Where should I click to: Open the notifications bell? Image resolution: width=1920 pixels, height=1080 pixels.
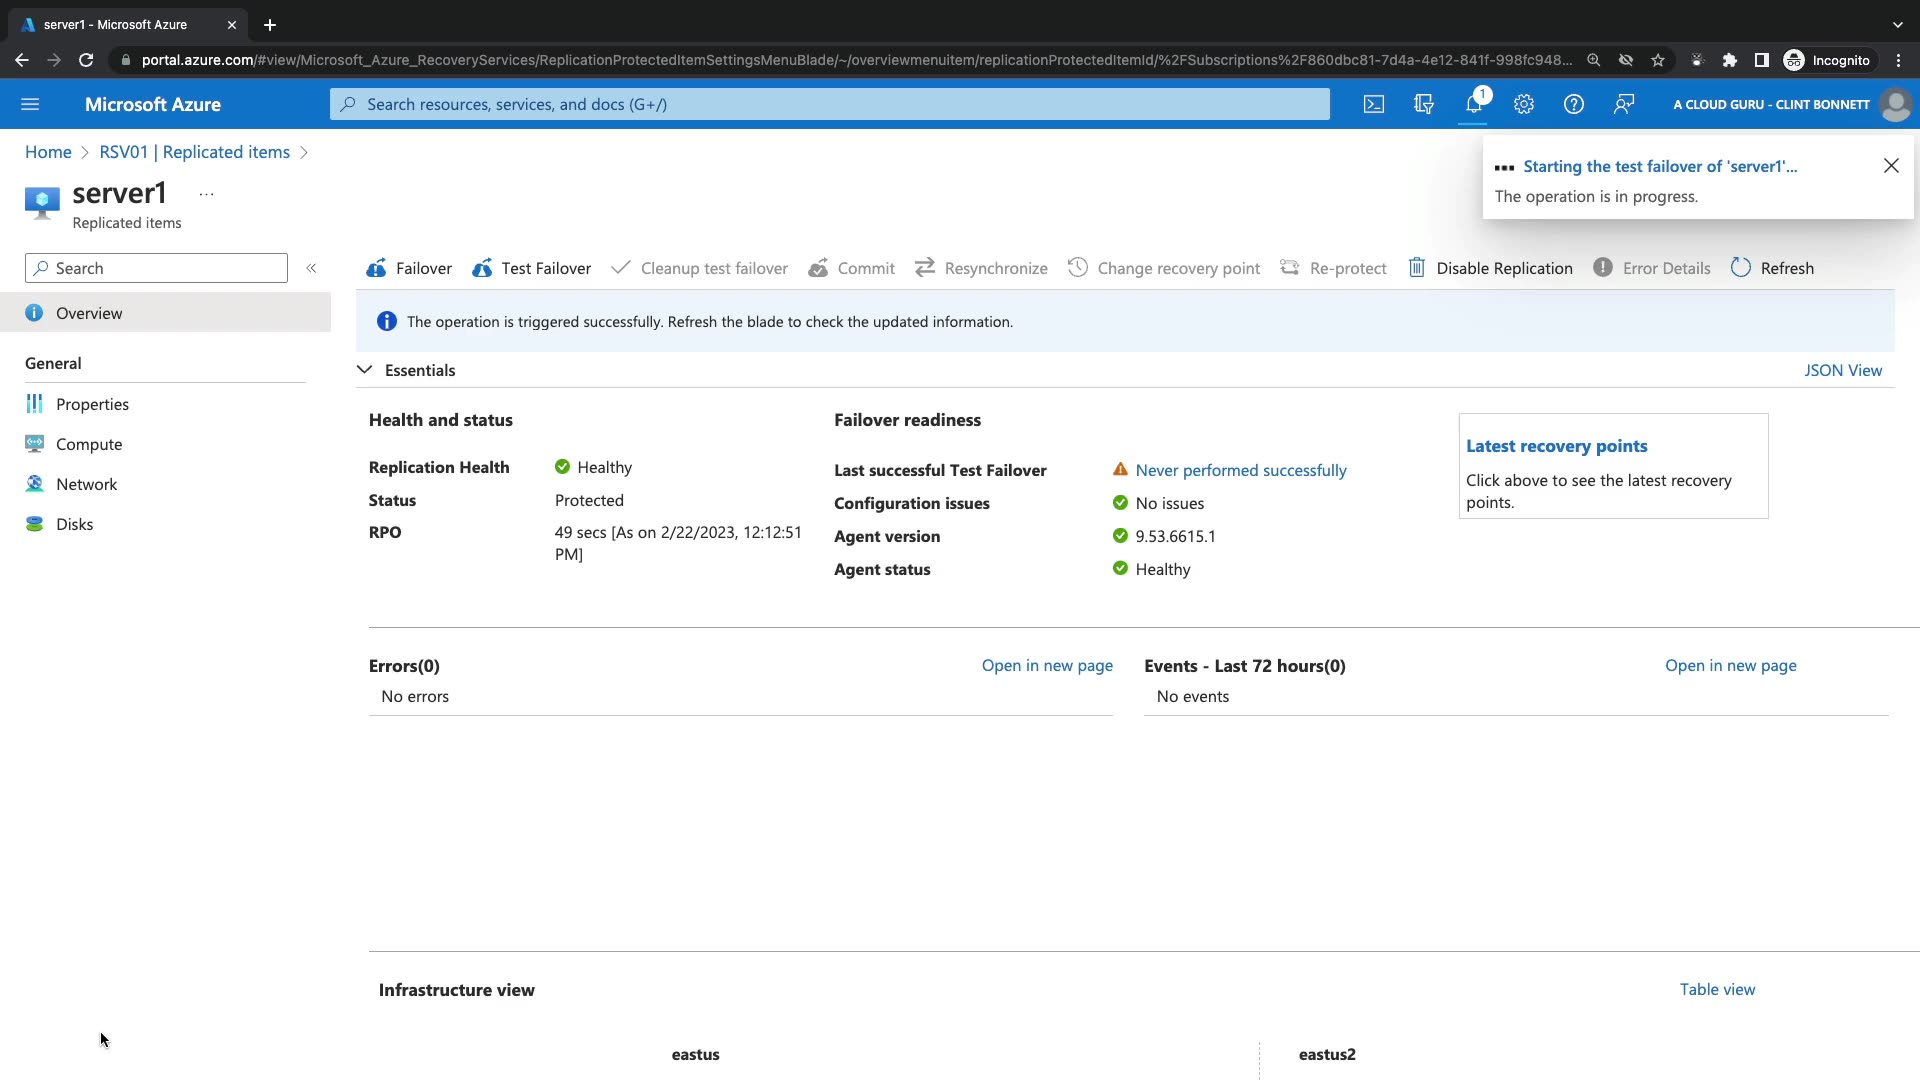coord(1473,104)
